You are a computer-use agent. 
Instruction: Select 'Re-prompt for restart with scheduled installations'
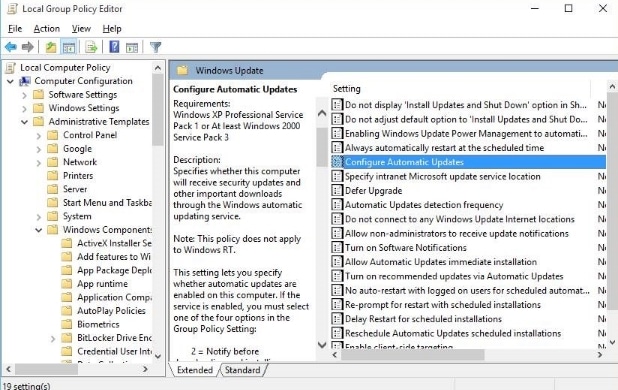click(443, 305)
